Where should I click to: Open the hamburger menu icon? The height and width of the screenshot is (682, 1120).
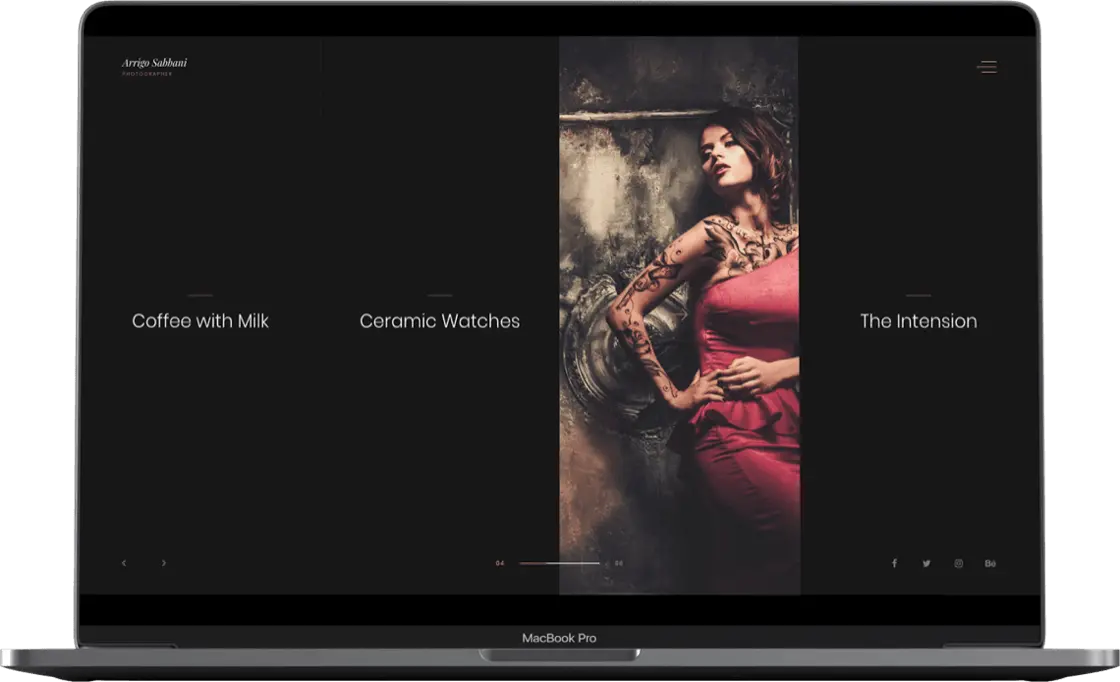point(987,67)
